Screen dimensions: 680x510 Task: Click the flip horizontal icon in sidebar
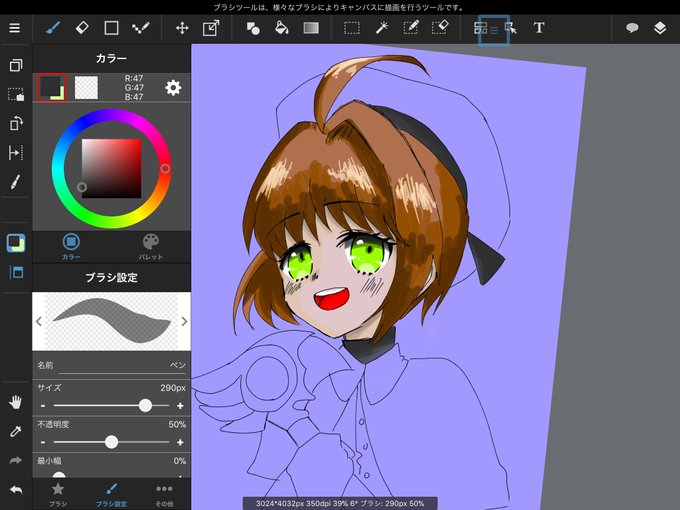tap(16, 153)
